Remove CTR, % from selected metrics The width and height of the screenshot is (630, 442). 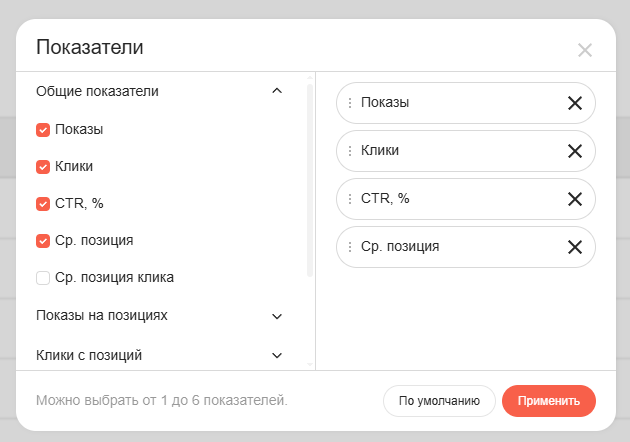coord(575,199)
